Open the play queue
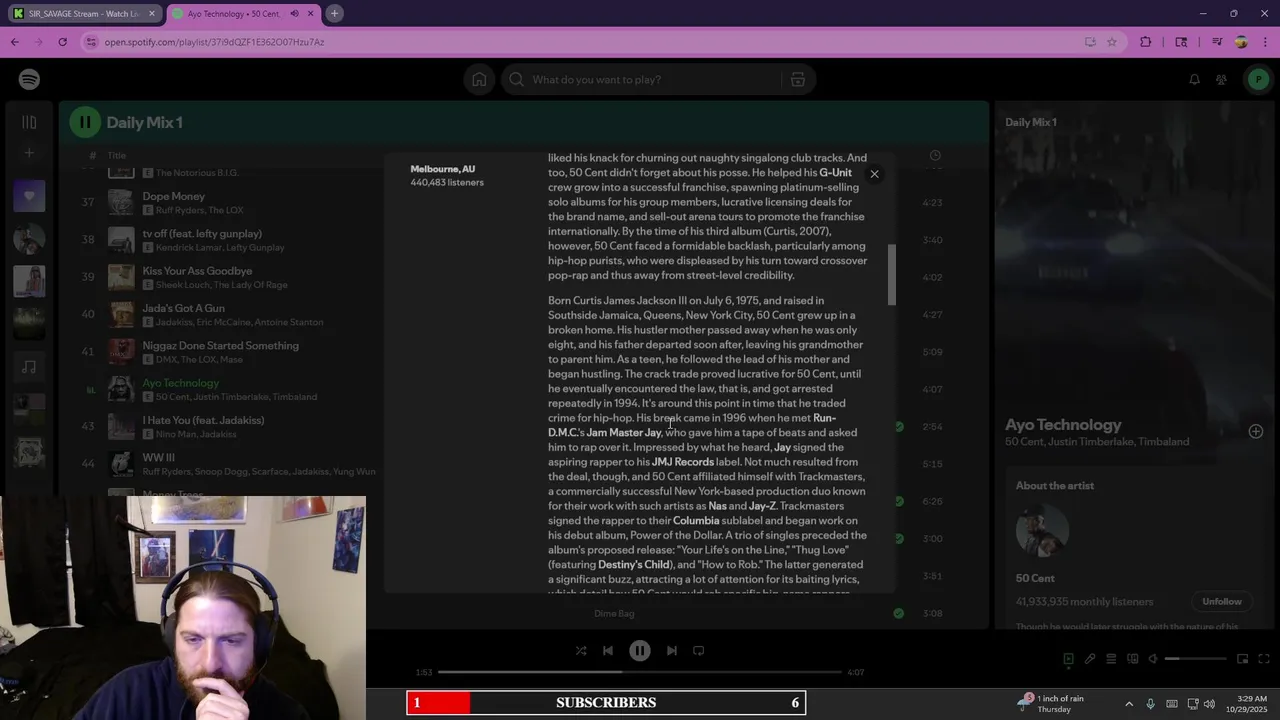The height and width of the screenshot is (720, 1280). 1111,659
